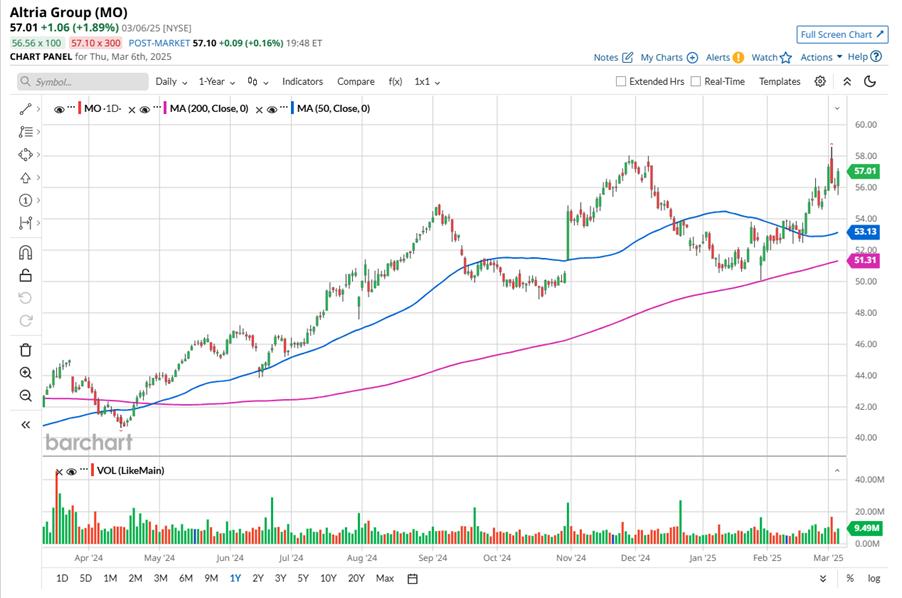Image resolution: width=902 pixels, height=598 pixels.
Task: Click the Watch star icon
Action: (786, 58)
